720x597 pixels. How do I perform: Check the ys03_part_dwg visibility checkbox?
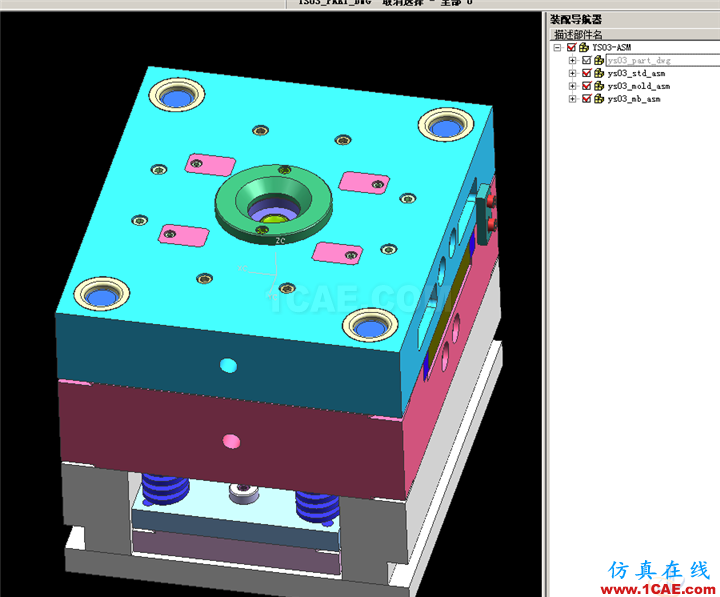[586, 60]
